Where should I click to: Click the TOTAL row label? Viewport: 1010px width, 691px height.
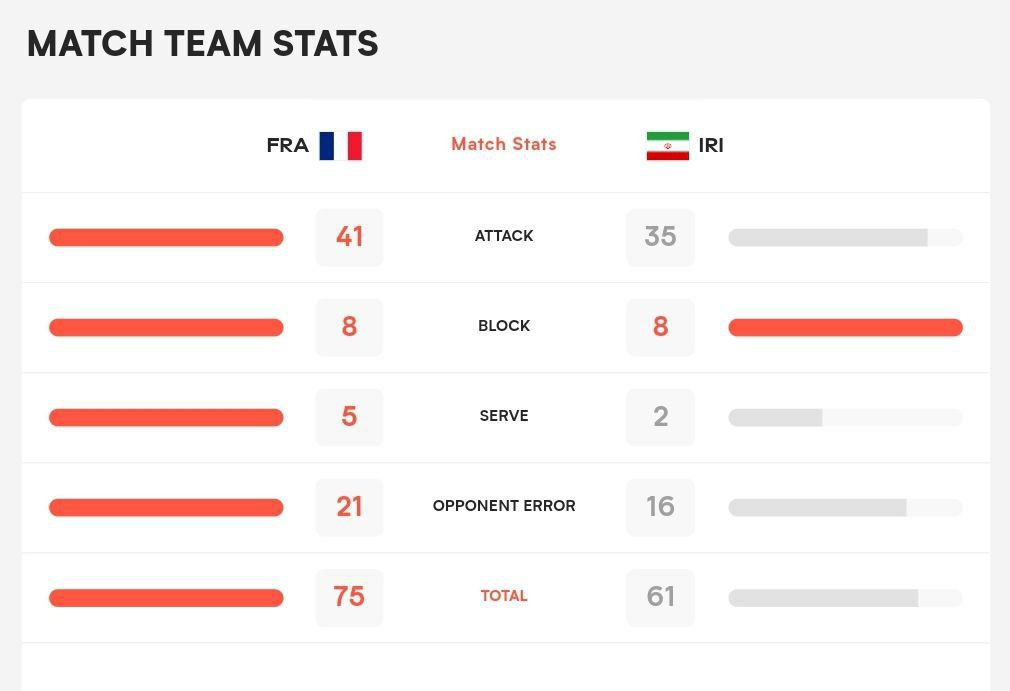(x=503, y=596)
